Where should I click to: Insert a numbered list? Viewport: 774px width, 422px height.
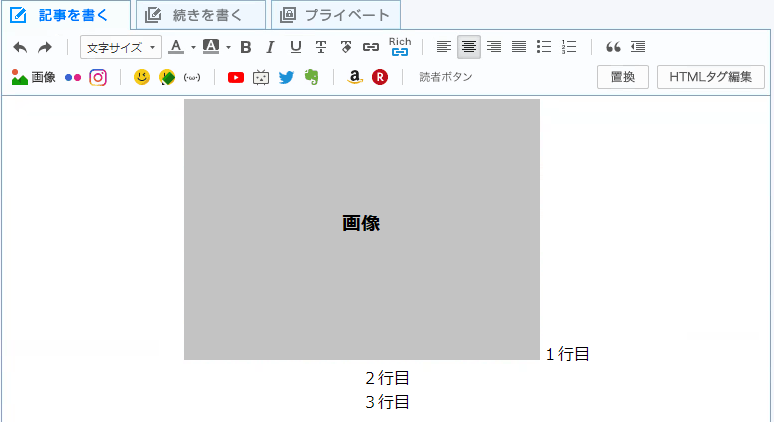569,47
